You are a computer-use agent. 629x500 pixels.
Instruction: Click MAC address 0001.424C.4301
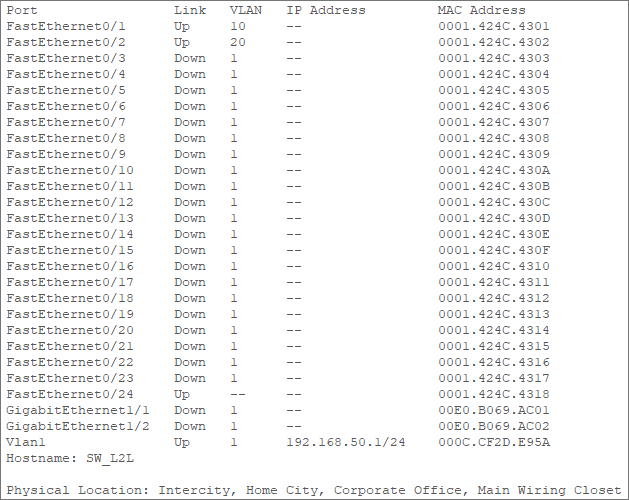(x=493, y=26)
